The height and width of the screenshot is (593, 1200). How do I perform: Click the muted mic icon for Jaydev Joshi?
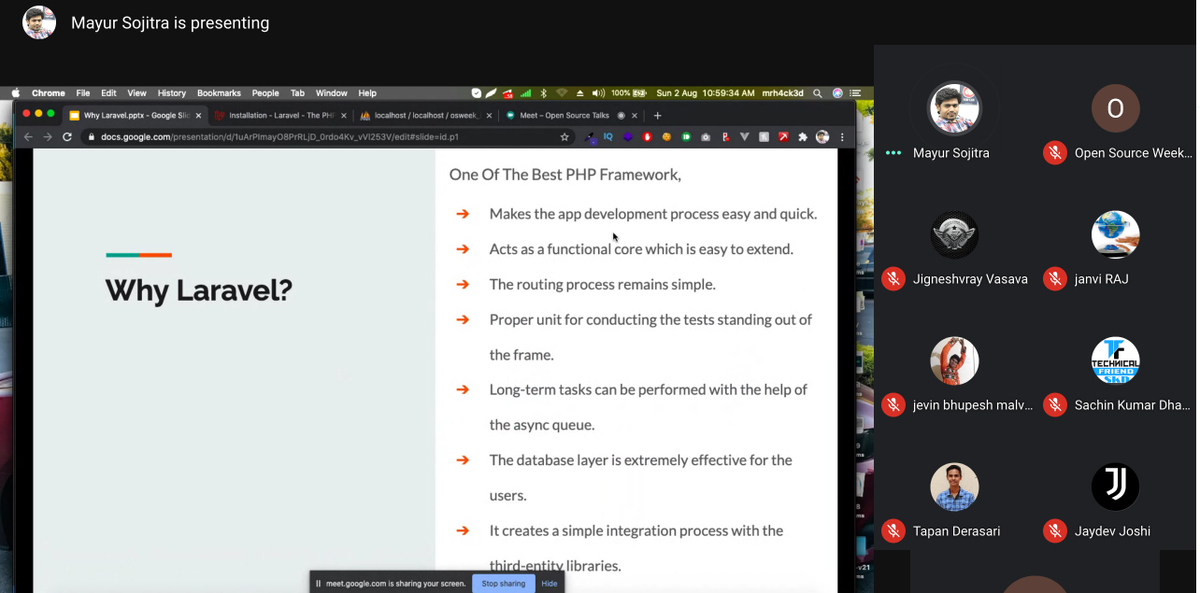(1054, 531)
